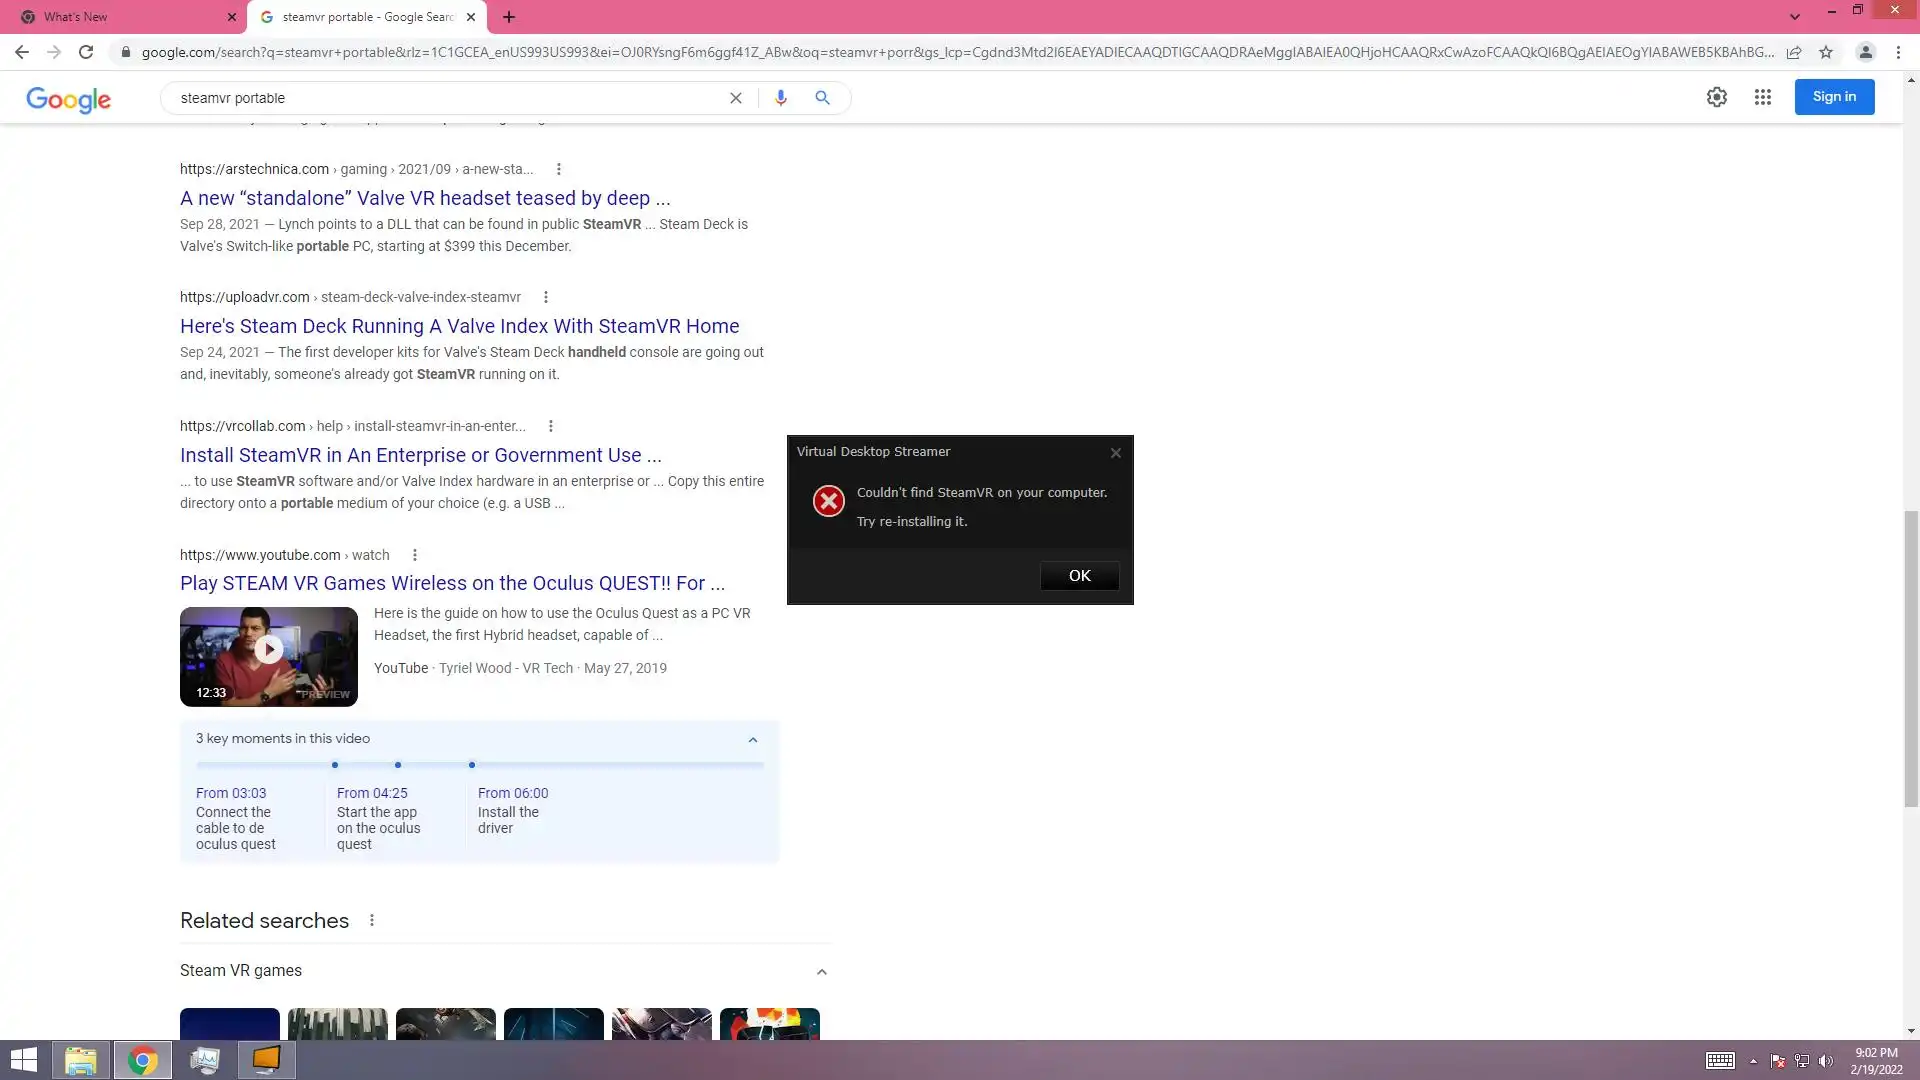This screenshot has height=1080, width=1920.
Task: Click the magnifier search icon
Action: (822, 98)
